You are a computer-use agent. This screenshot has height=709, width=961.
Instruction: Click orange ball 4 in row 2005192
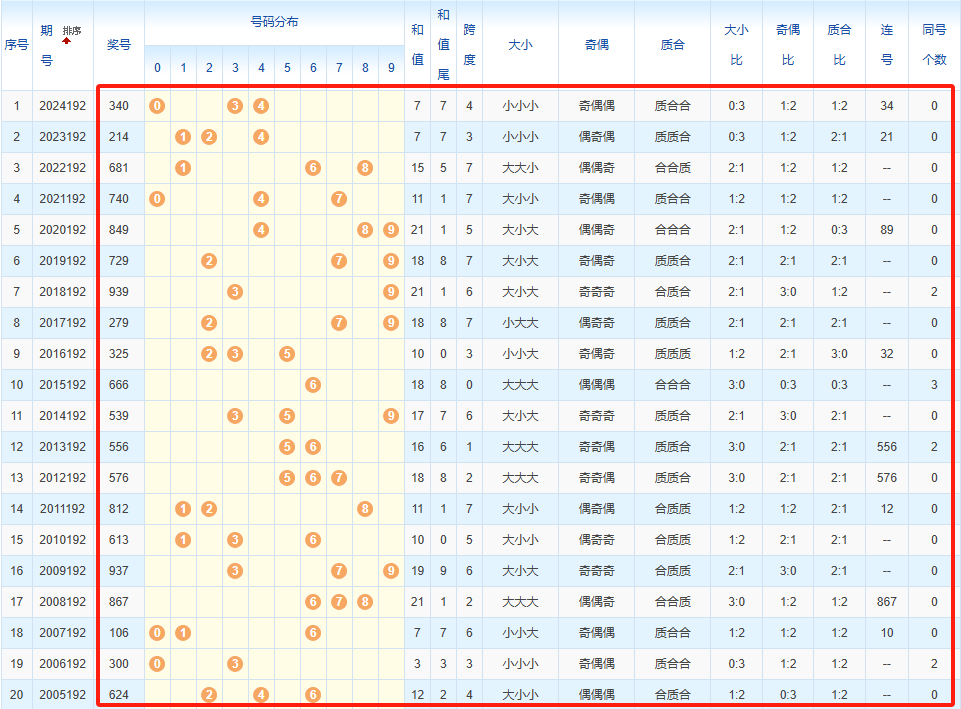coord(261,695)
